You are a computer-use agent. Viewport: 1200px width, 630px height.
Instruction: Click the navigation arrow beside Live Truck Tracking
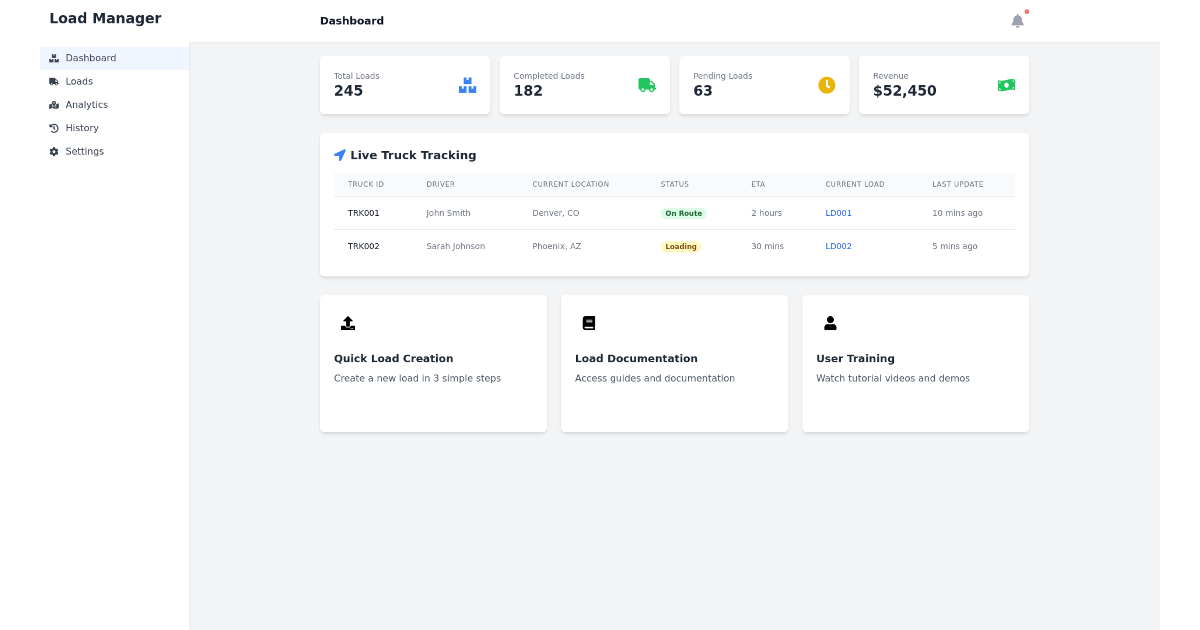click(340, 155)
